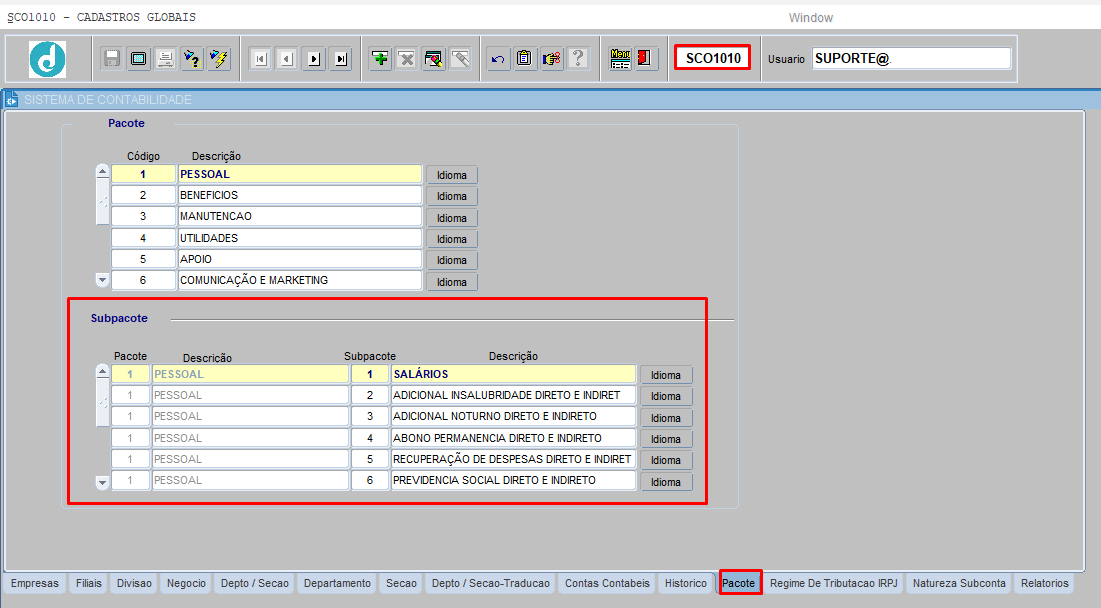
Task: Open the Divisao tab
Action: (134, 583)
